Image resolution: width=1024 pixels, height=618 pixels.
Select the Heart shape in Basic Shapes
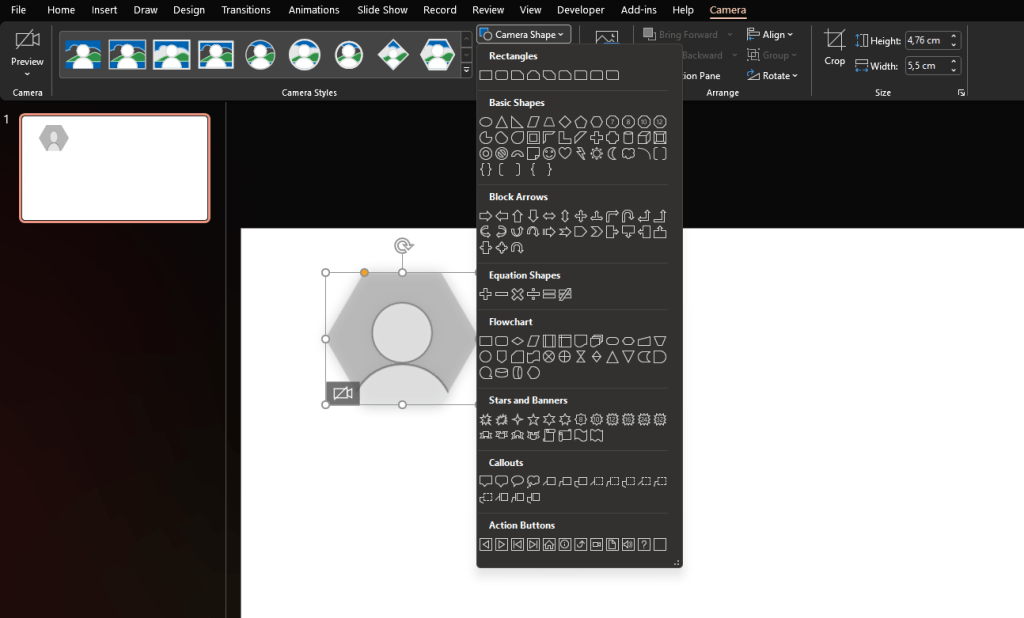pos(565,154)
